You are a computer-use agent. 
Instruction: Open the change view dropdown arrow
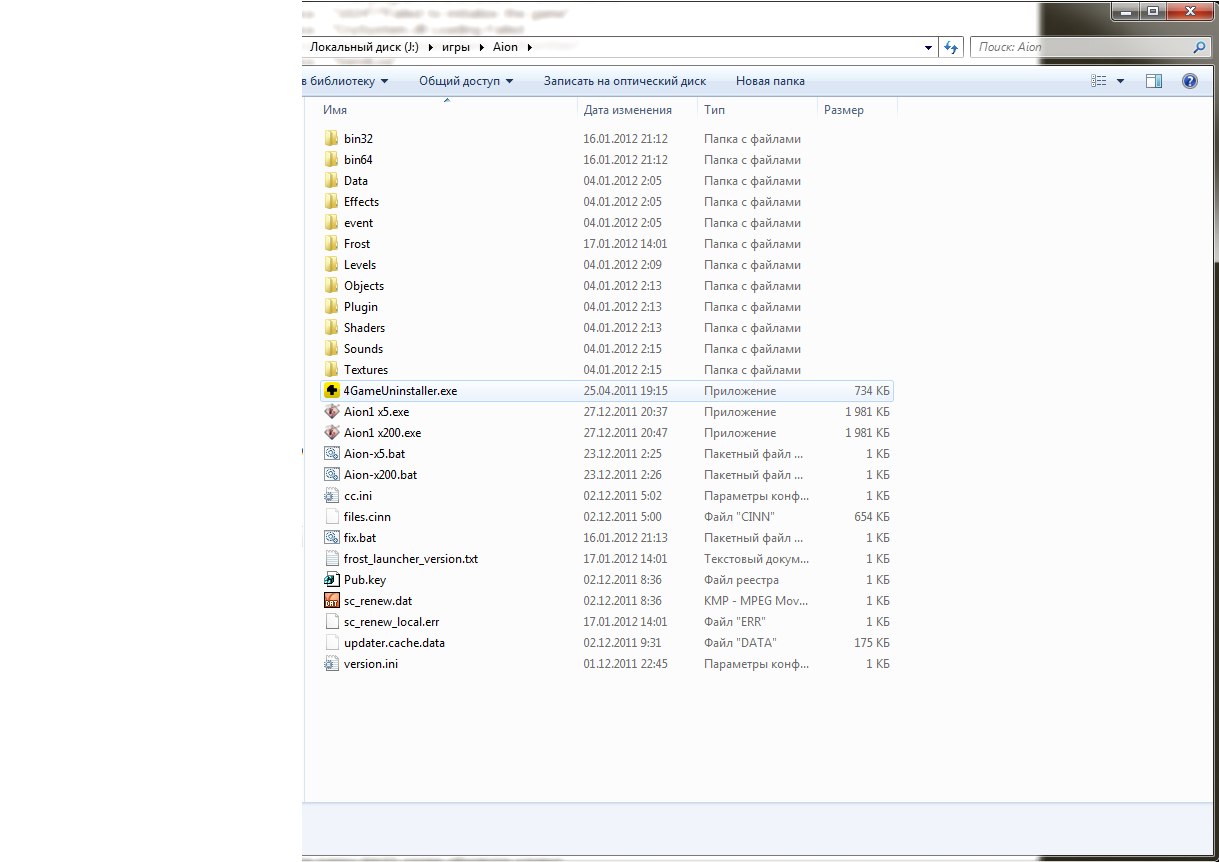[x=1120, y=81]
